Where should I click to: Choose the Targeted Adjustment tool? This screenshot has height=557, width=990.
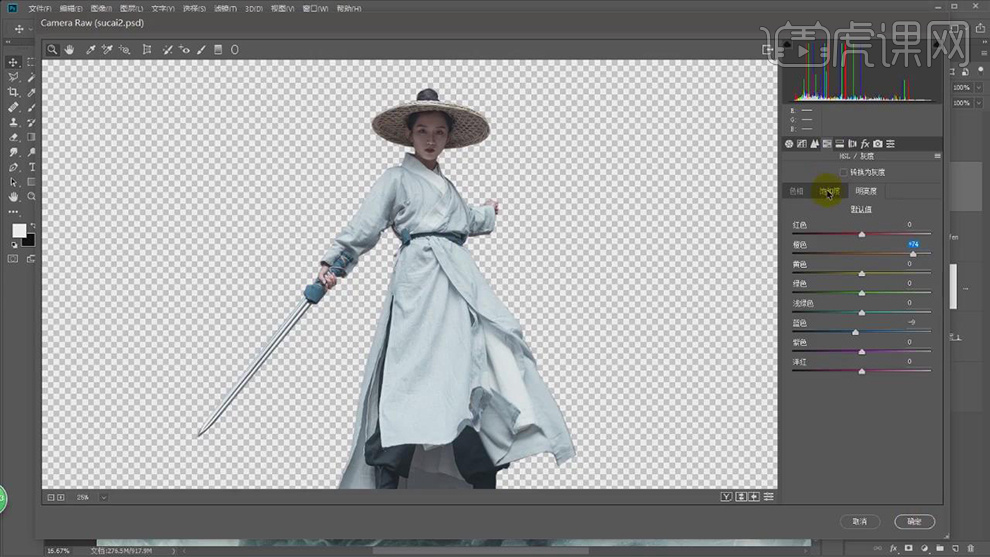[125, 49]
